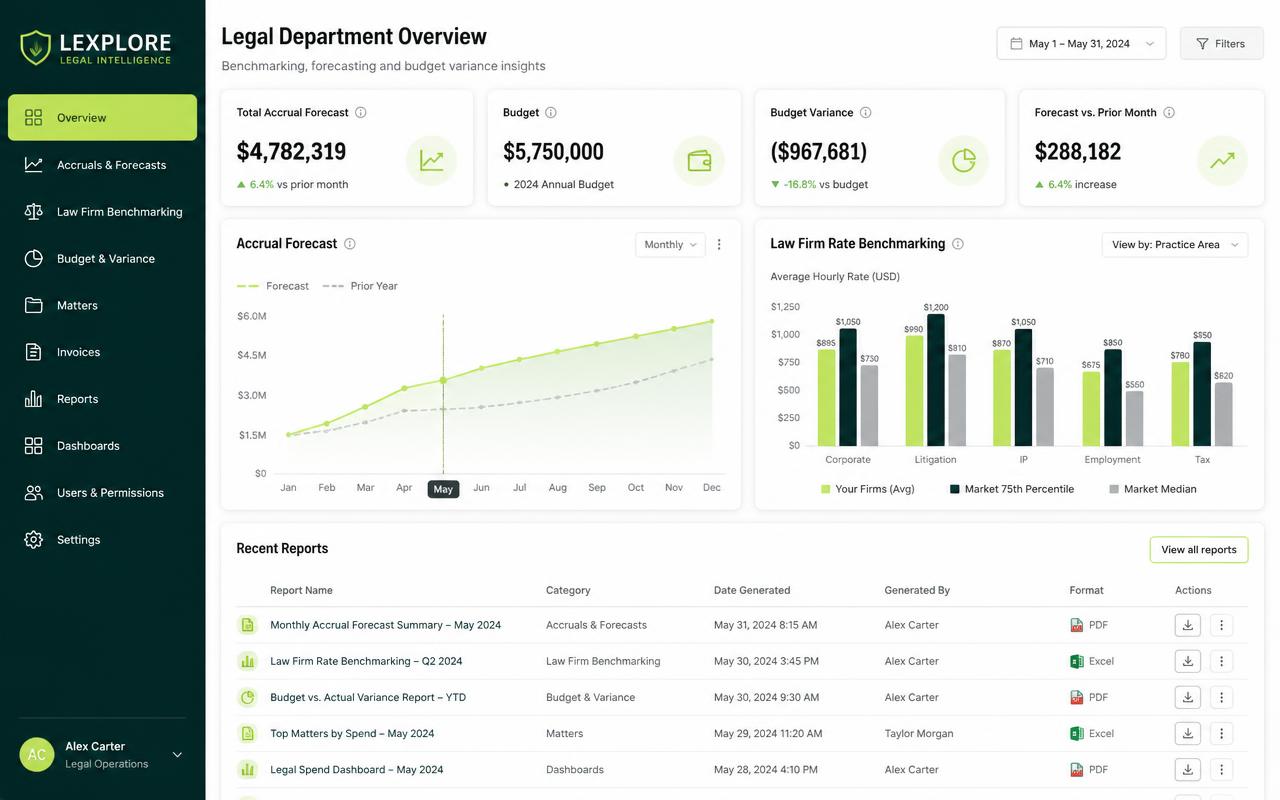The height and width of the screenshot is (800, 1280).
Task: Download Top Matters by Spend report
Action: point(1188,733)
